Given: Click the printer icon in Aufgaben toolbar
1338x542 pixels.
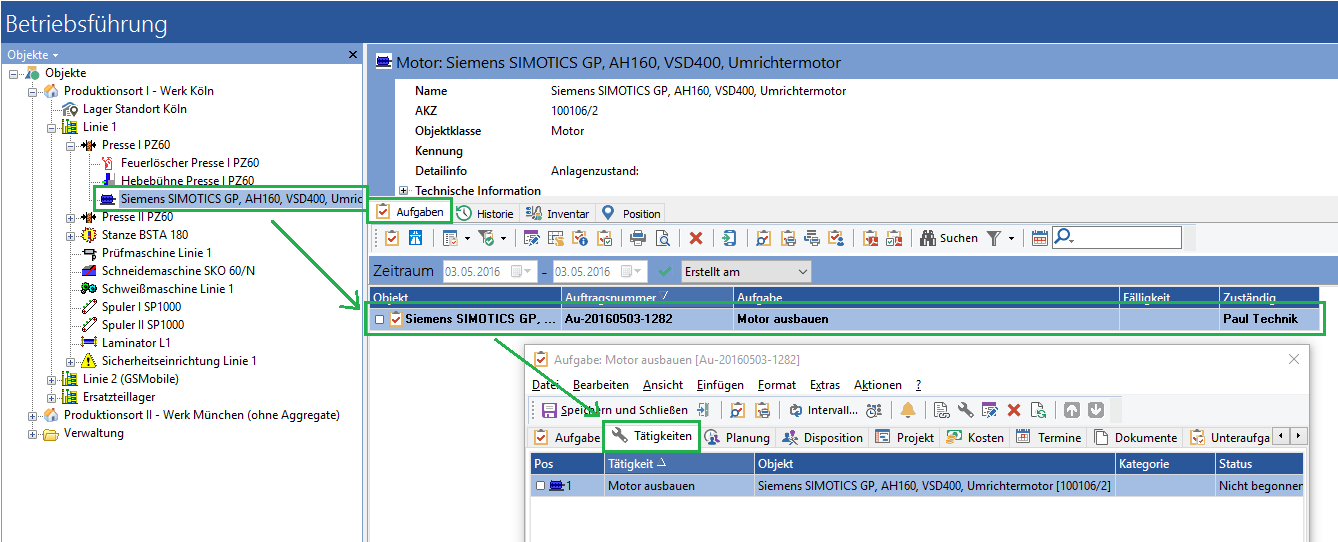Looking at the screenshot, I should [x=637, y=238].
